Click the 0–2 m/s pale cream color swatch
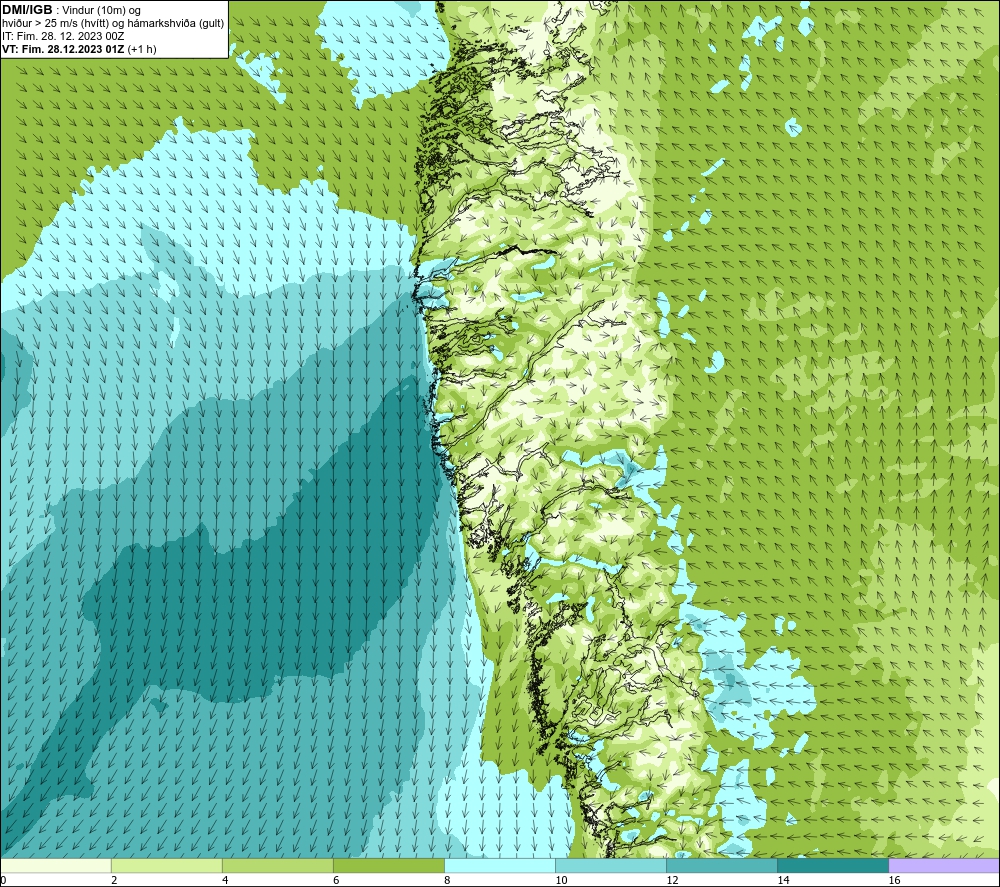 pos(55,865)
